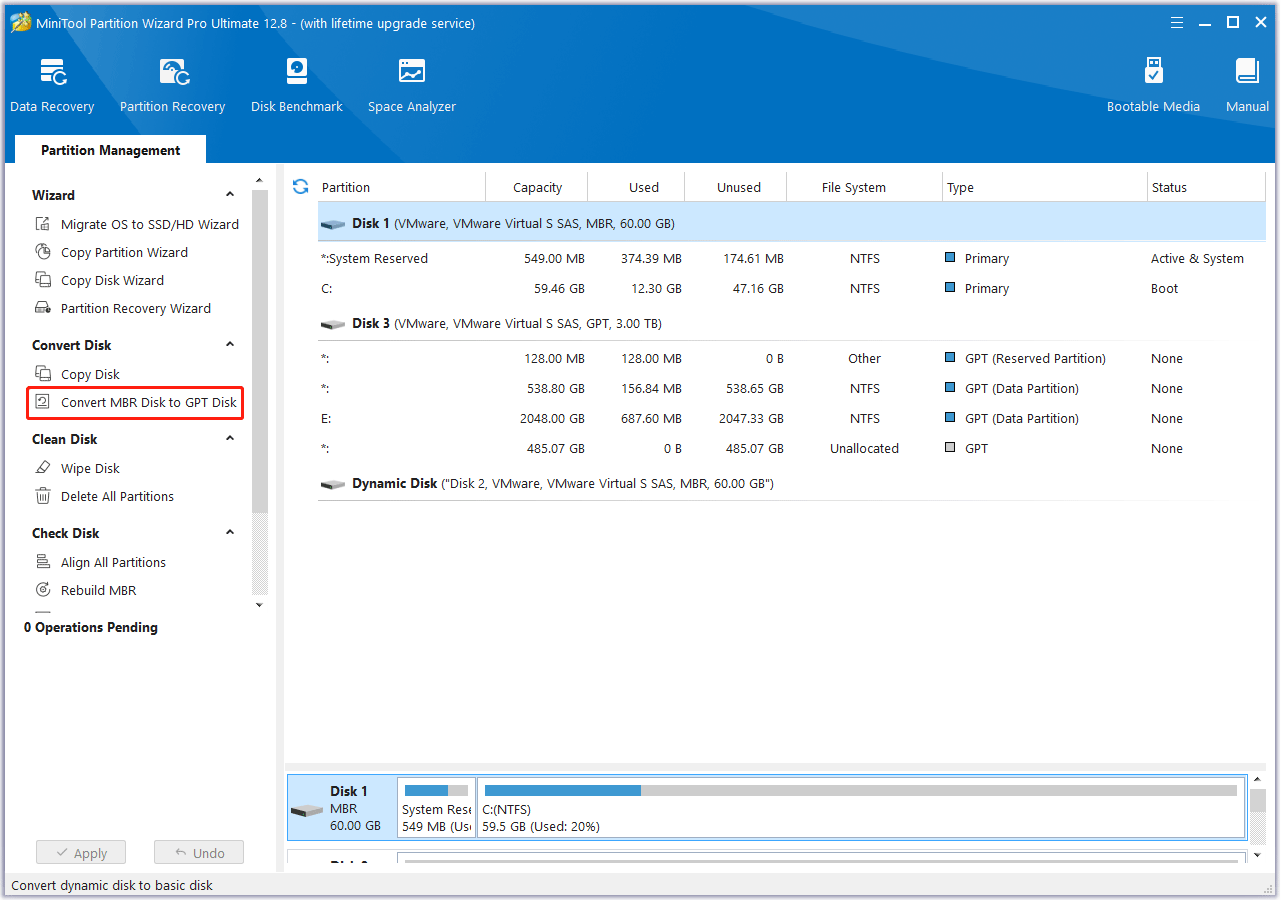
Task: Select the Disk 3 header row
Action: click(792, 324)
